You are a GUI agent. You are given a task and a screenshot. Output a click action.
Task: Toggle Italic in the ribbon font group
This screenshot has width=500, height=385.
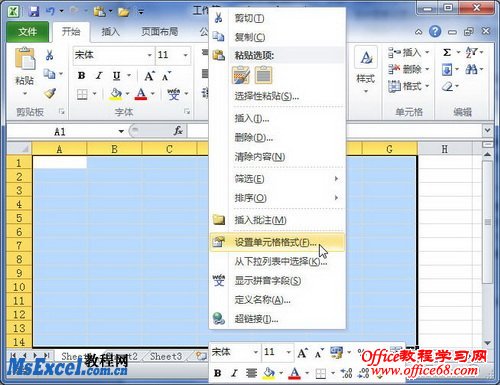[99, 76]
